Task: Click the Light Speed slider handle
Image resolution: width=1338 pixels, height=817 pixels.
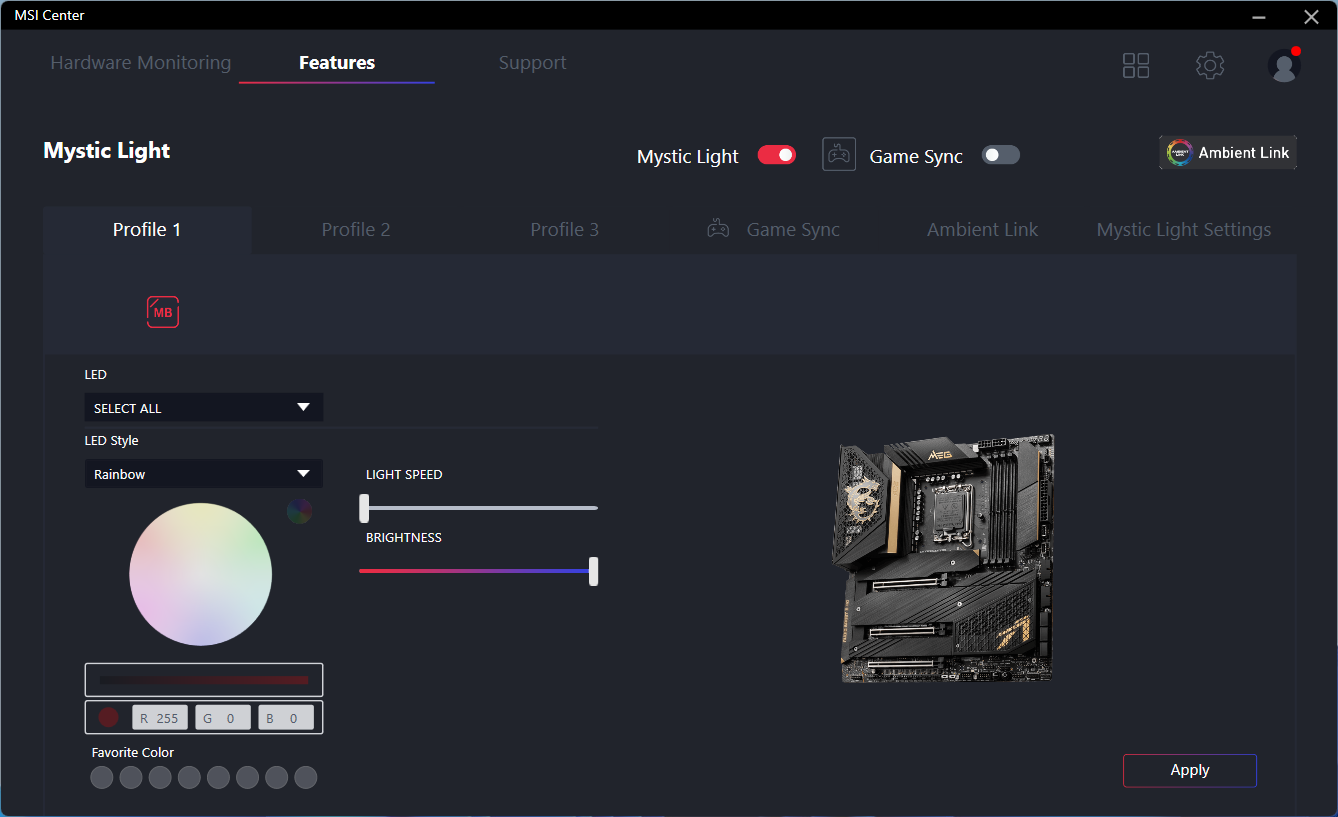Action: pos(364,508)
